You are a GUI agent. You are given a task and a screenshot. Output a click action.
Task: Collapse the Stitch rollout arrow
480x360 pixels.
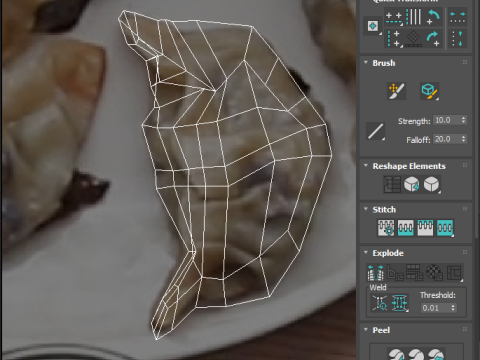click(x=366, y=209)
